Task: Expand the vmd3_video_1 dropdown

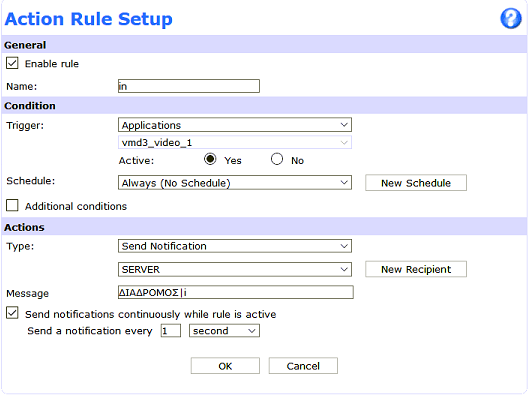Action: coord(235,142)
